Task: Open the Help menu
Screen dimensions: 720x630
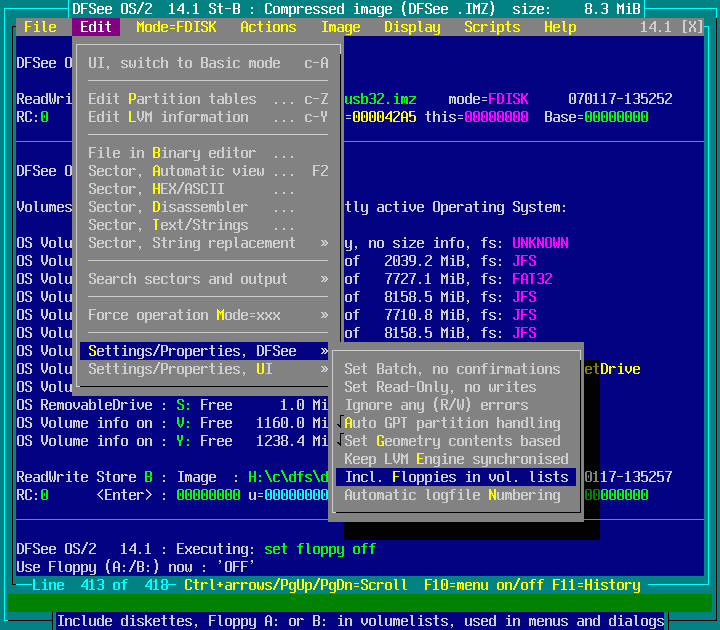Action: (x=560, y=27)
